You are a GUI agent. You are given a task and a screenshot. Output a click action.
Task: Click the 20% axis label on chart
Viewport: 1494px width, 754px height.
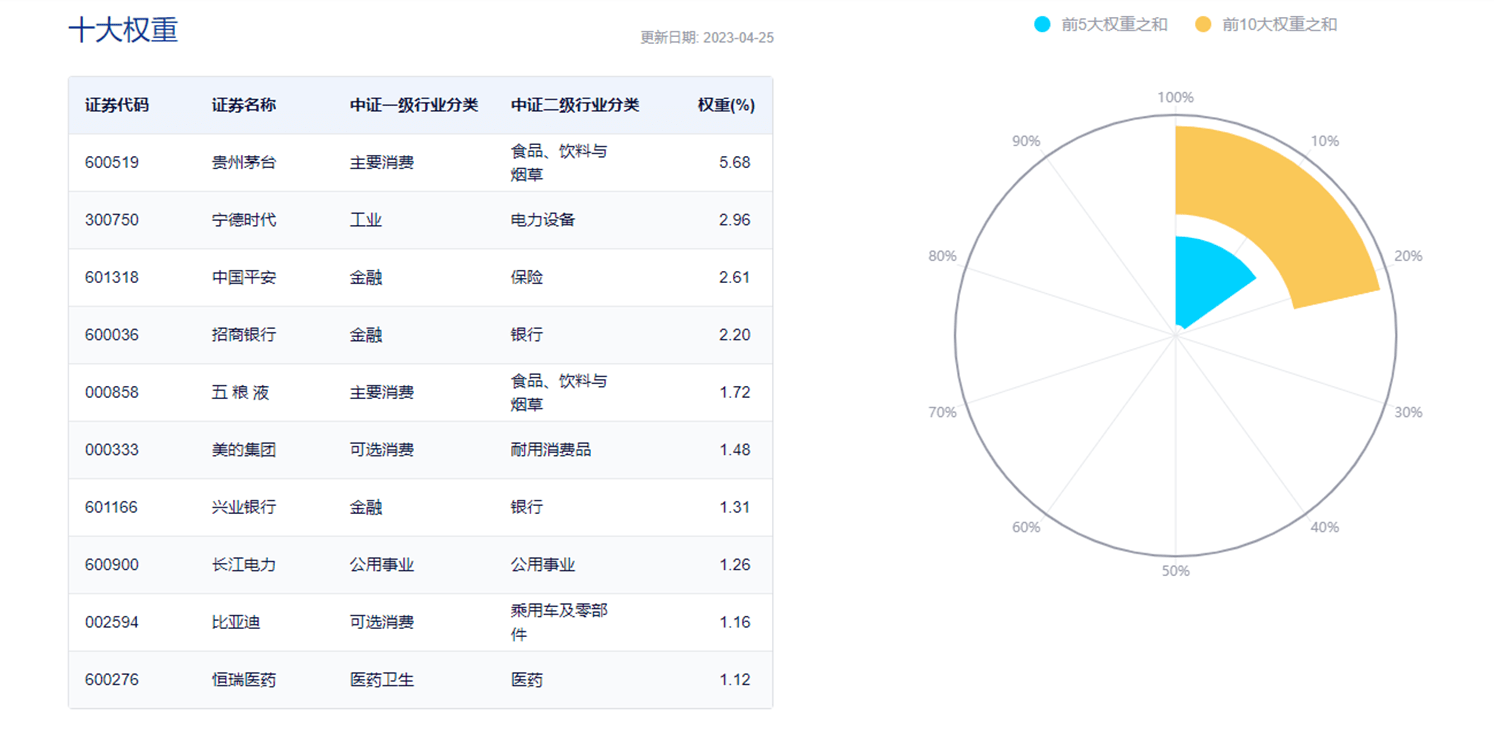pos(1408,256)
